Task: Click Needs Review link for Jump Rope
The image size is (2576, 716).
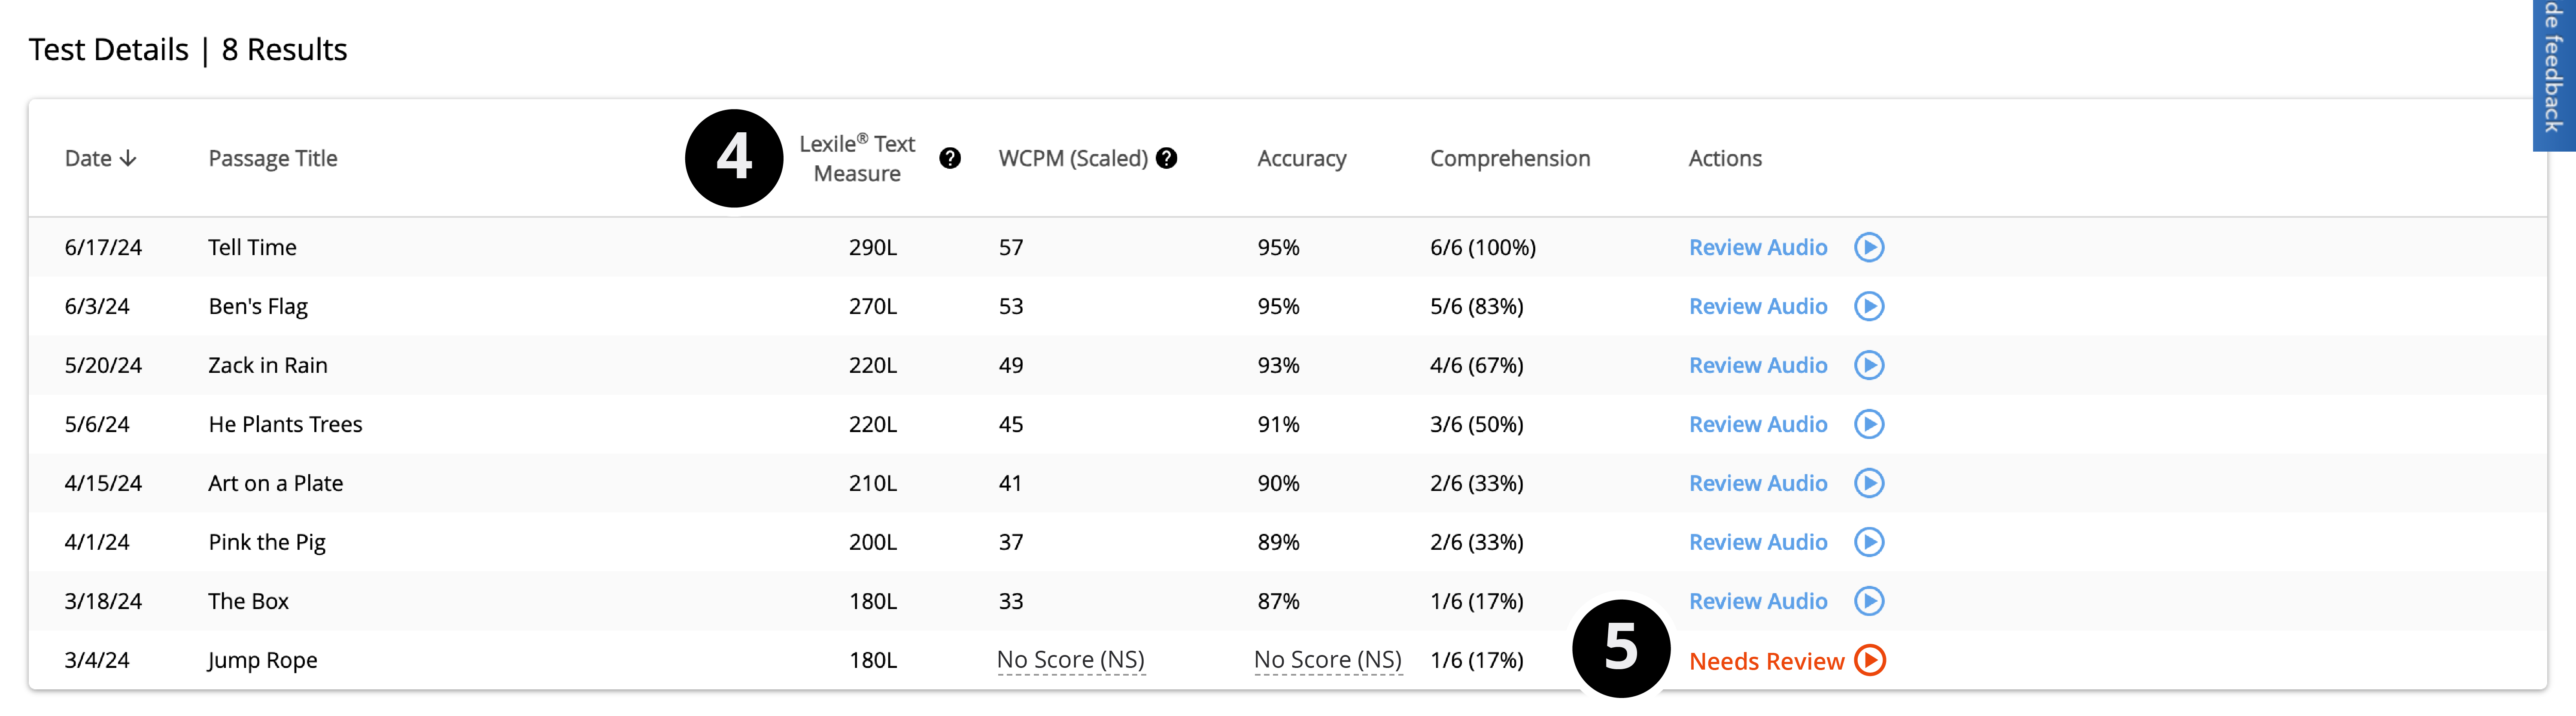Action: [1766, 661]
